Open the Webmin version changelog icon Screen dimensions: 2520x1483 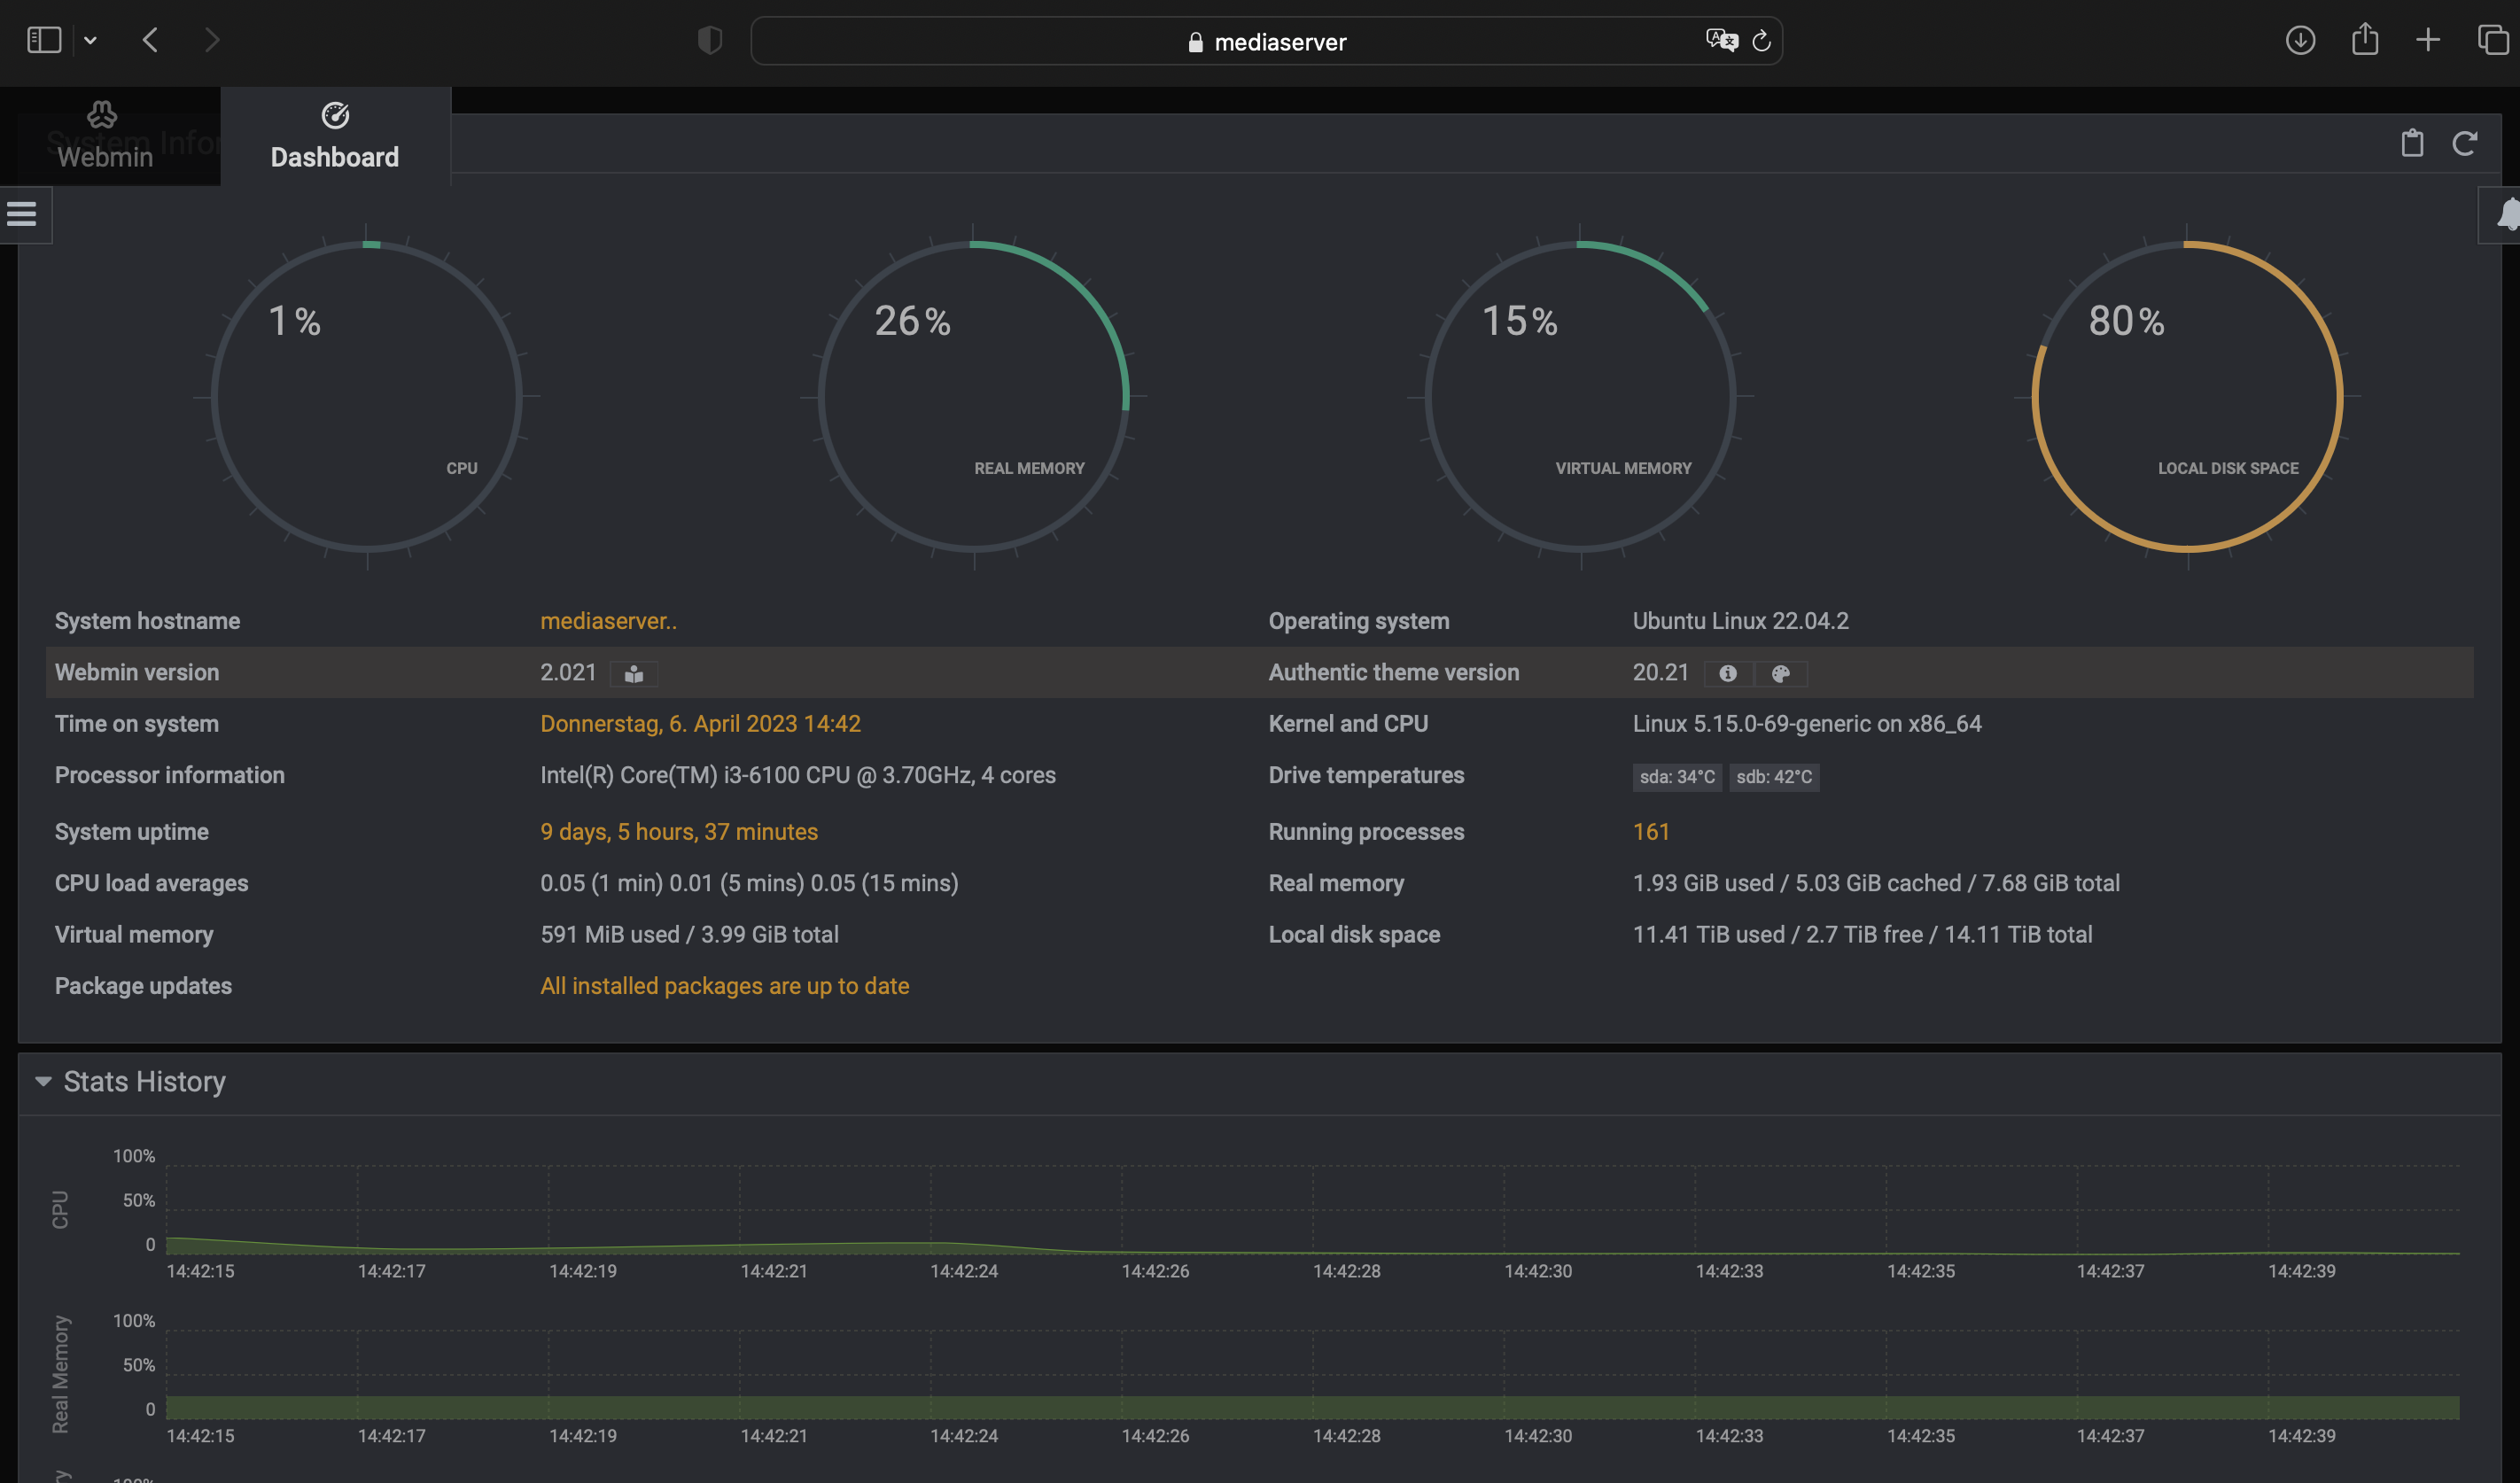tap(636, 673)
